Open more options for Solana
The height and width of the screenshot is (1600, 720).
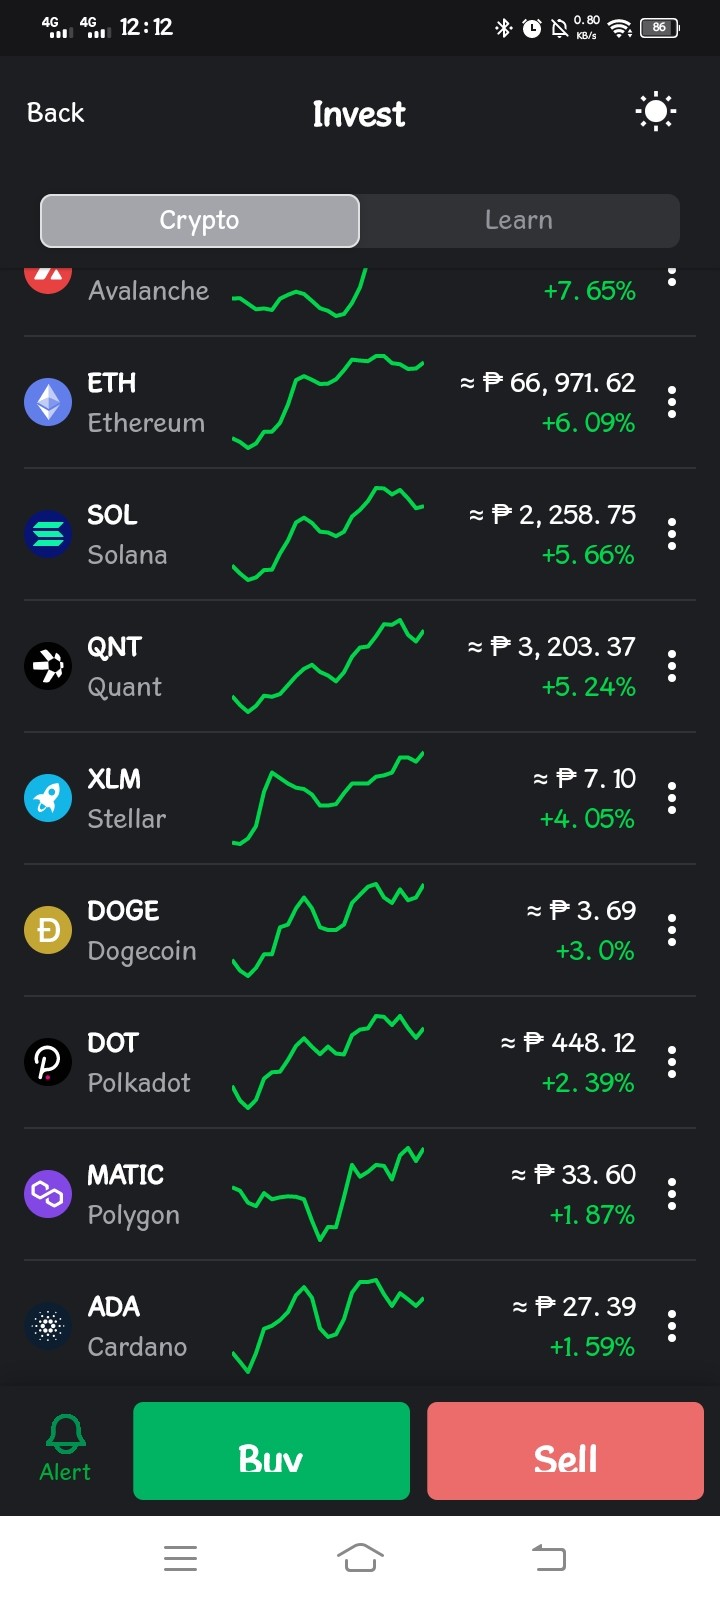(x=672, y=534)
